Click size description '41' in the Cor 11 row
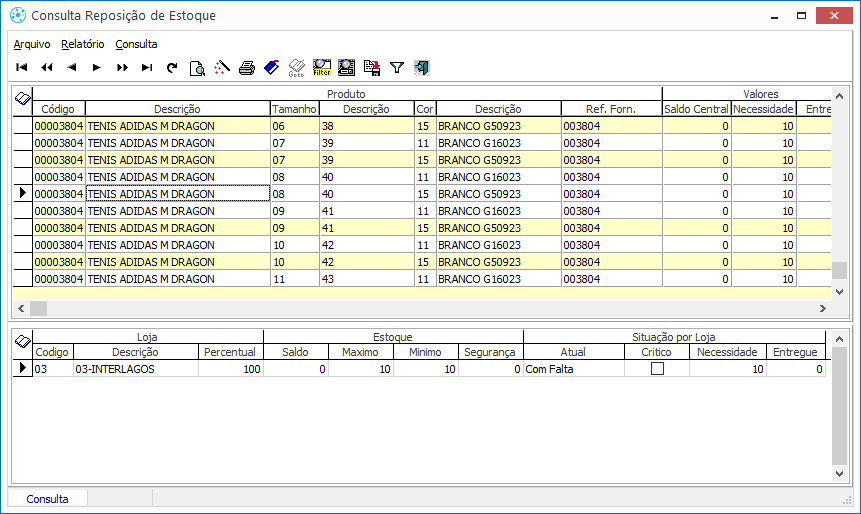Screen dimensions: 861x514 (366, 211)
